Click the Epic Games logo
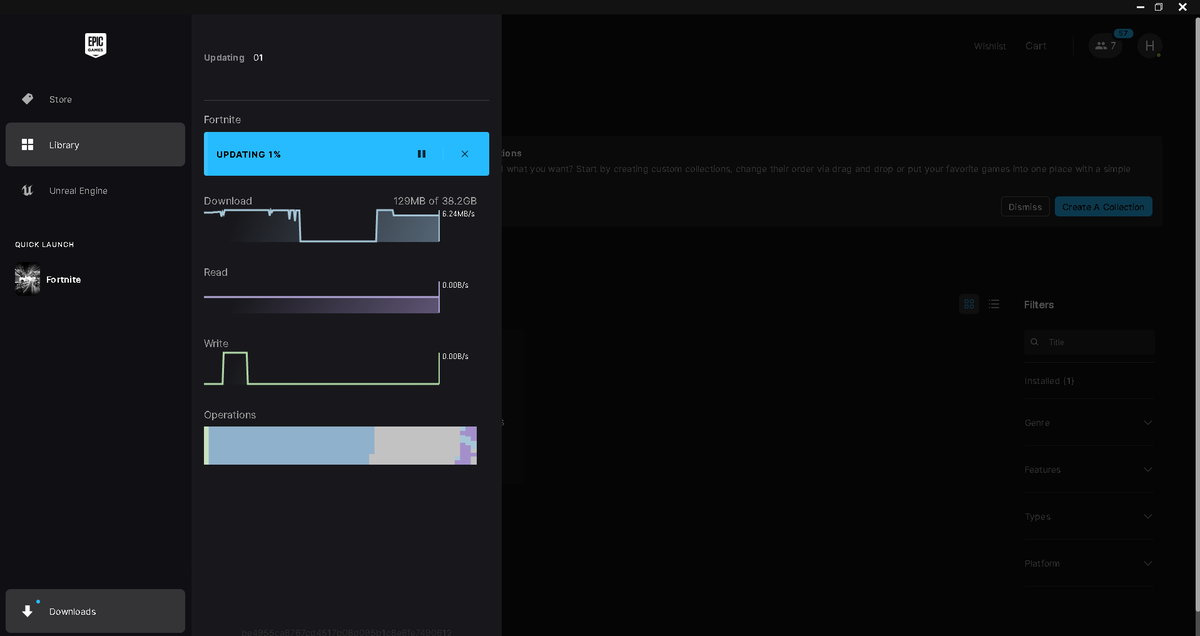The height and width of the screenshot is (636, 1200). (95, 45)
